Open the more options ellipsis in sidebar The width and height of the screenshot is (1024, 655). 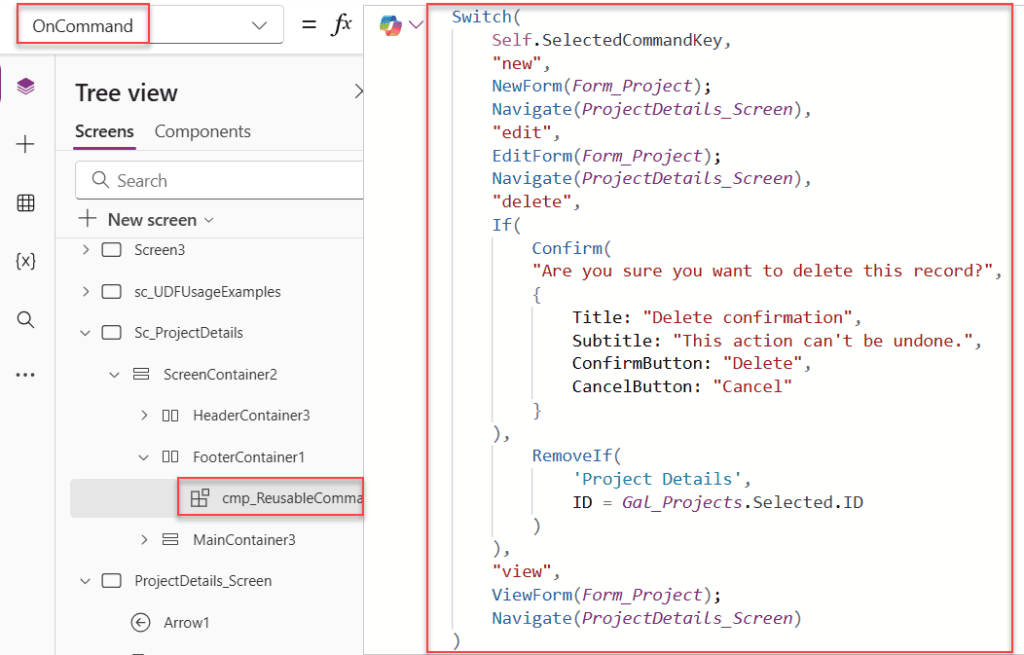tap(25, 375)
